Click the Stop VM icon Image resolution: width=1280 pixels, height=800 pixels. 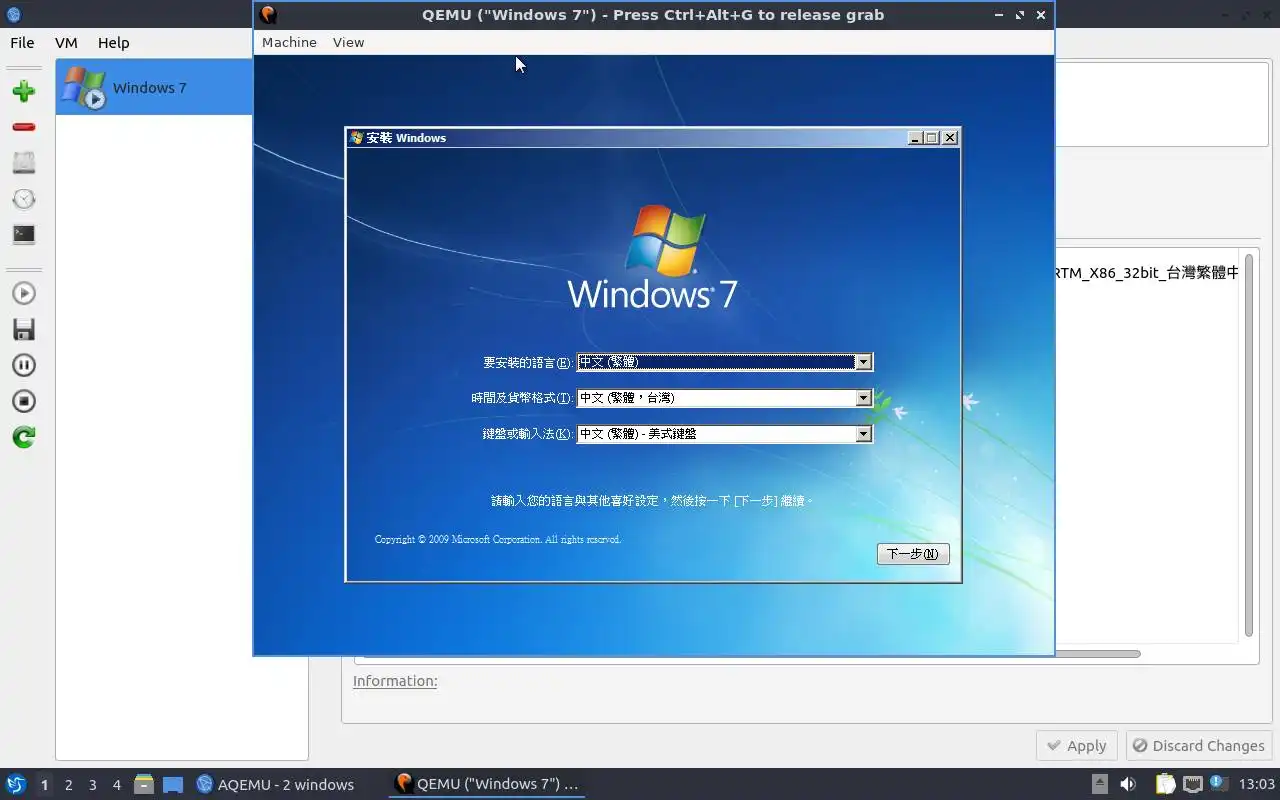(x=24, y=401)
